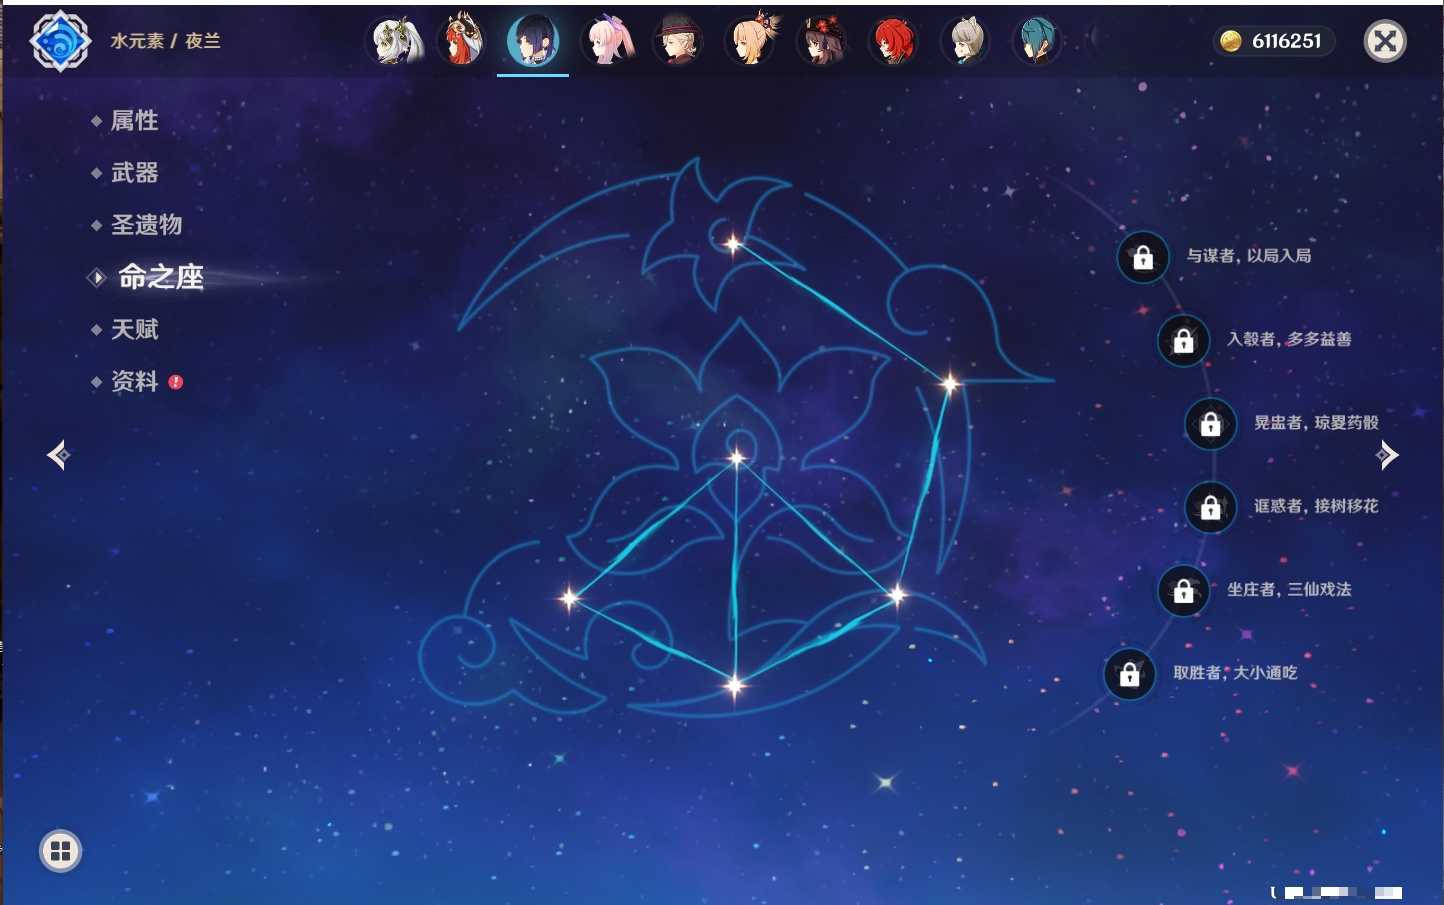
Task: Click the label 诓惑者，接树移花
Action: pos(1316,506)
